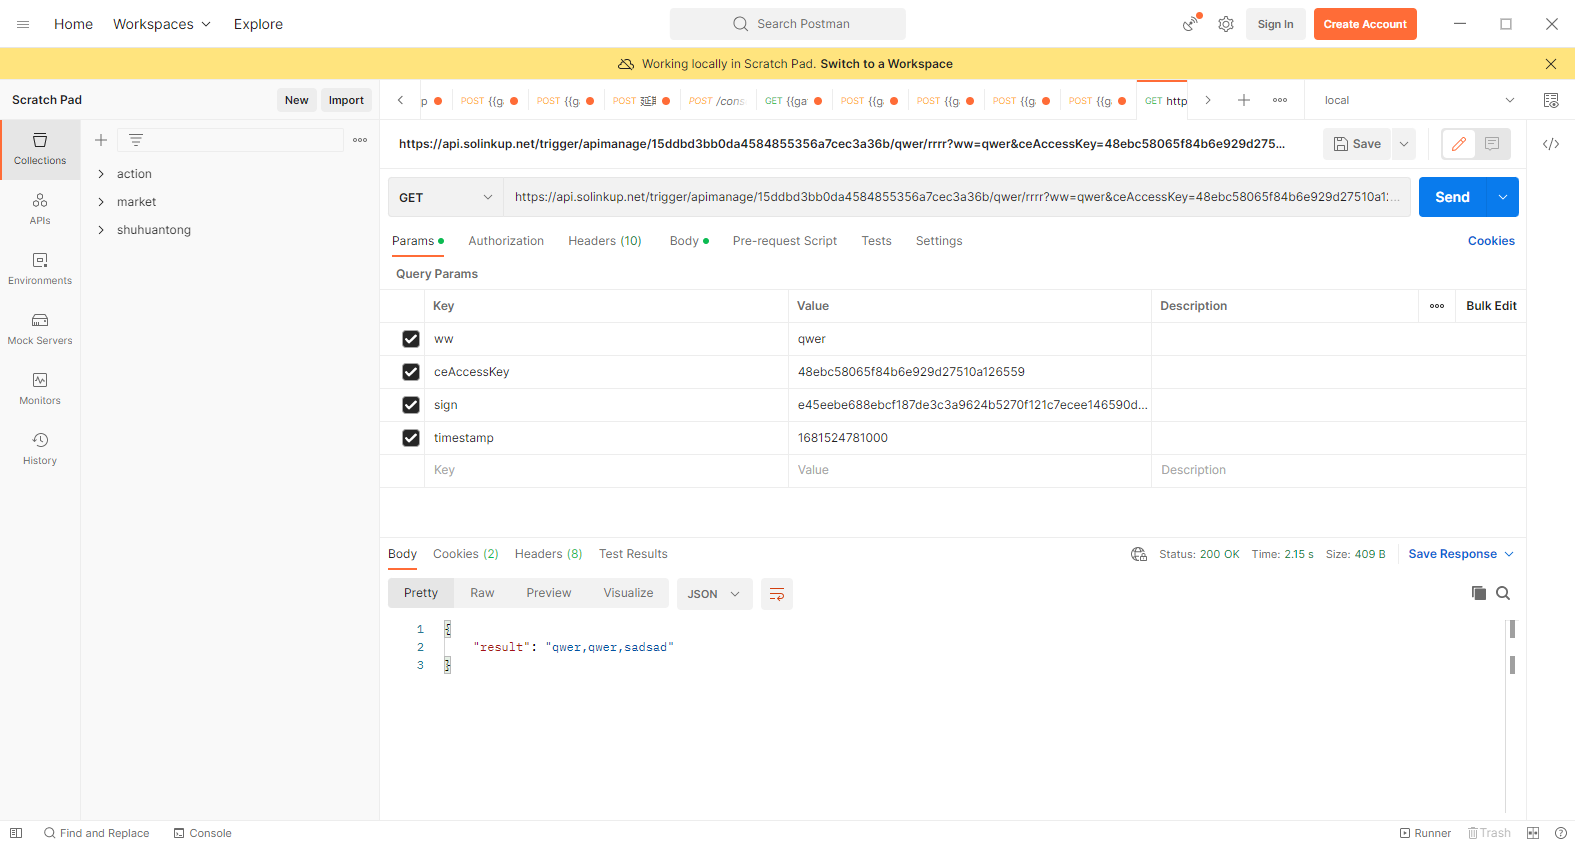
Task: Open params column options three dots
Action: click(x=1437, y=306)
